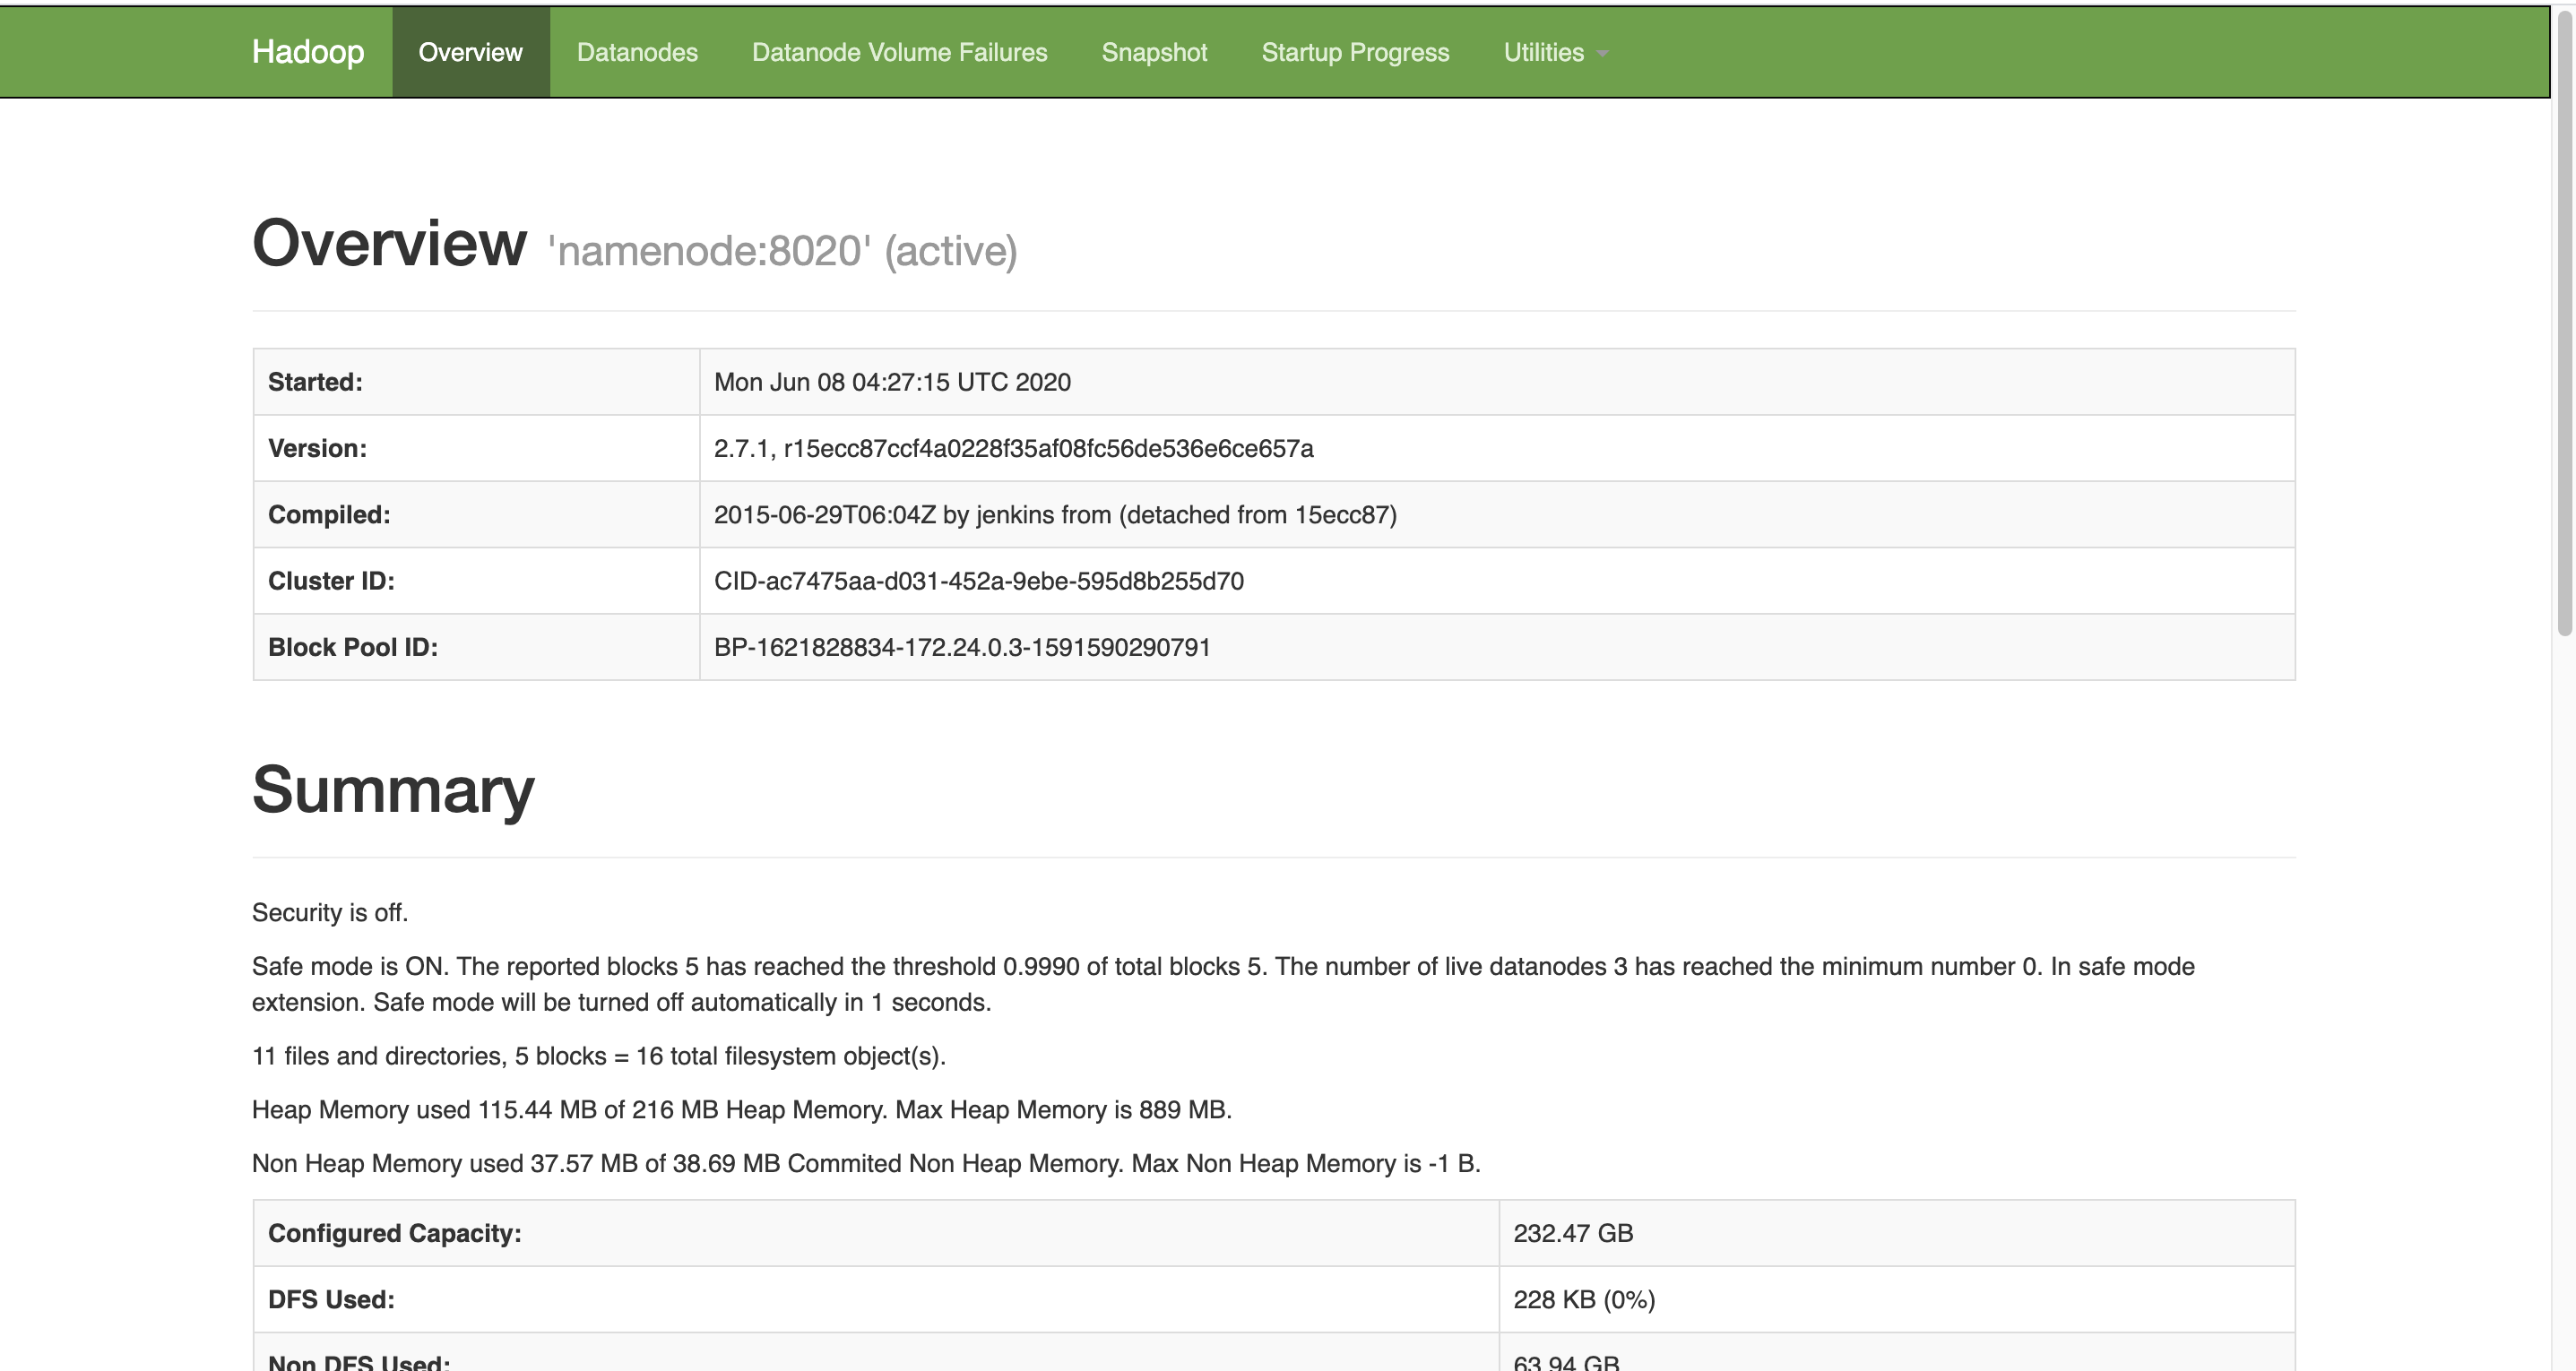Image resolution: width=2576 pixels, height=1371 pixels.
Task: Click Cluster ID value 'CID-ac7475aa-d031-452a-9ebe-595d8b255d70'
Action: (978, 581)
